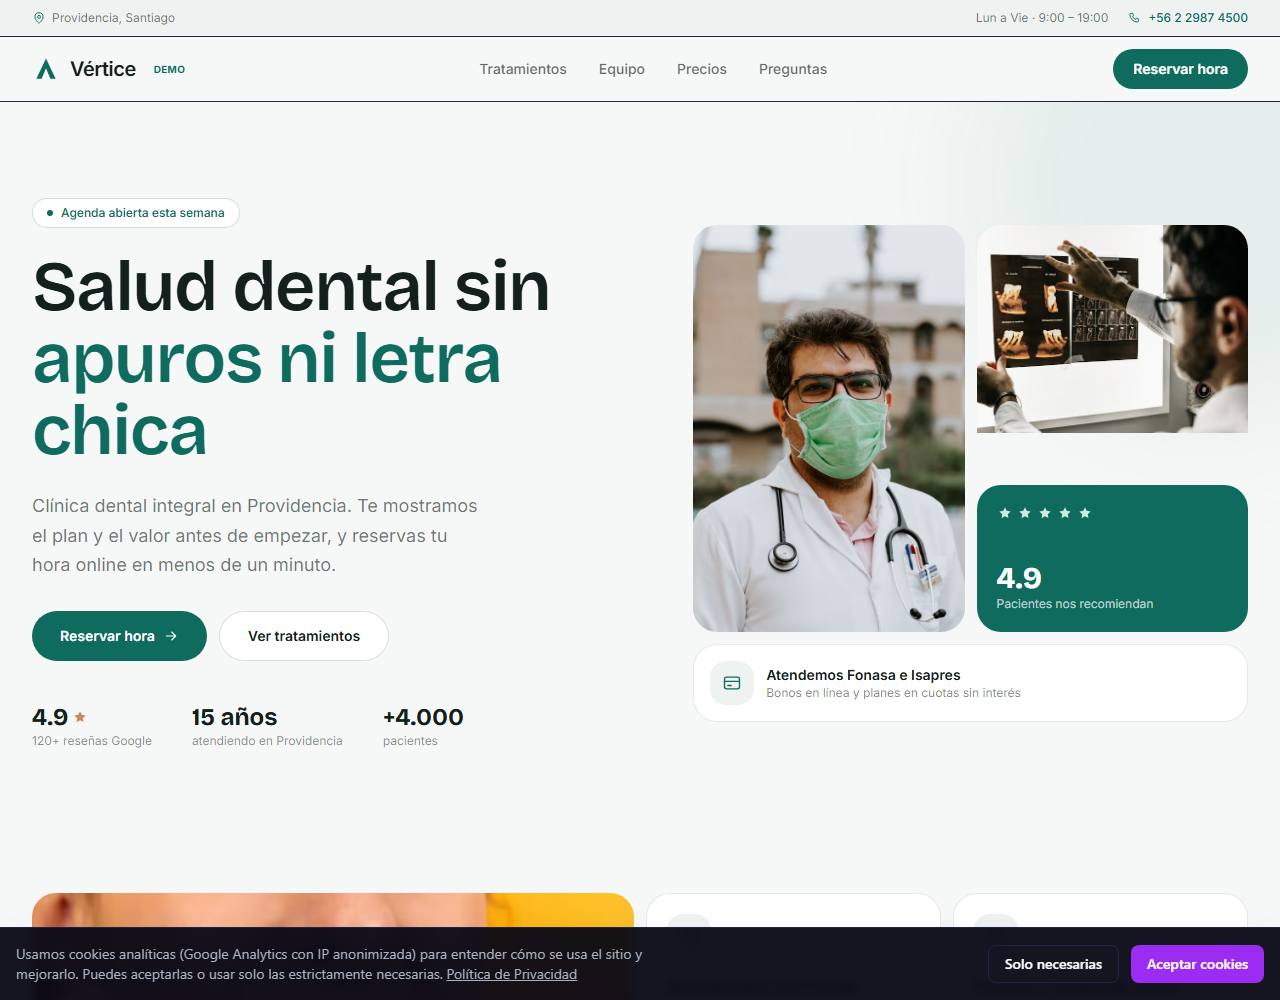Click the atendiendo en Providencia caption

267,741
